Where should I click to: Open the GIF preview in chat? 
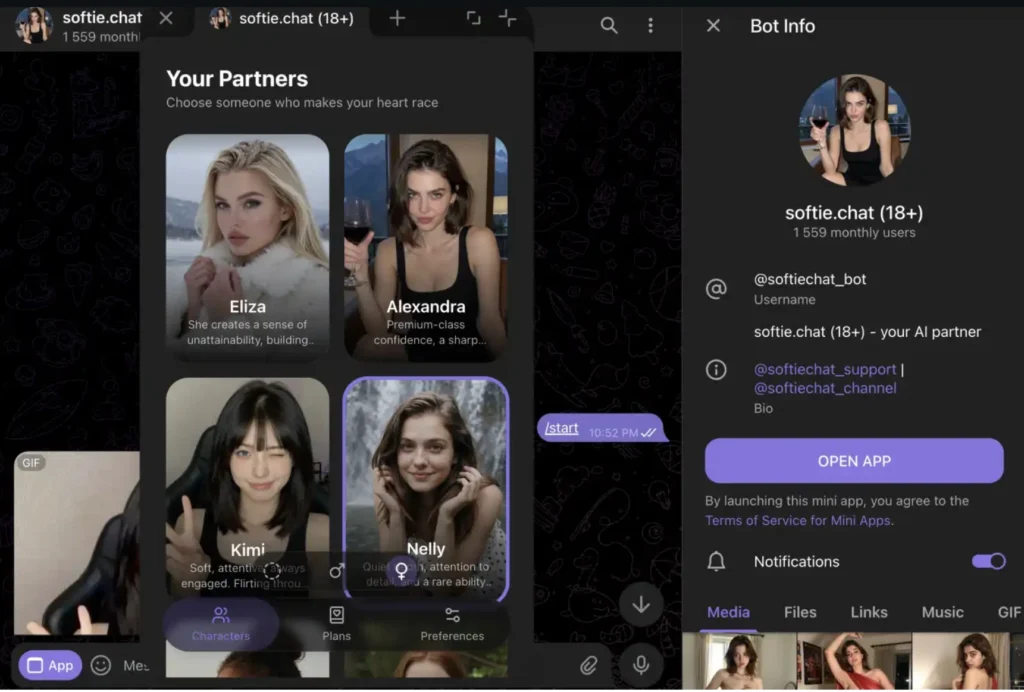pos(77,543)
